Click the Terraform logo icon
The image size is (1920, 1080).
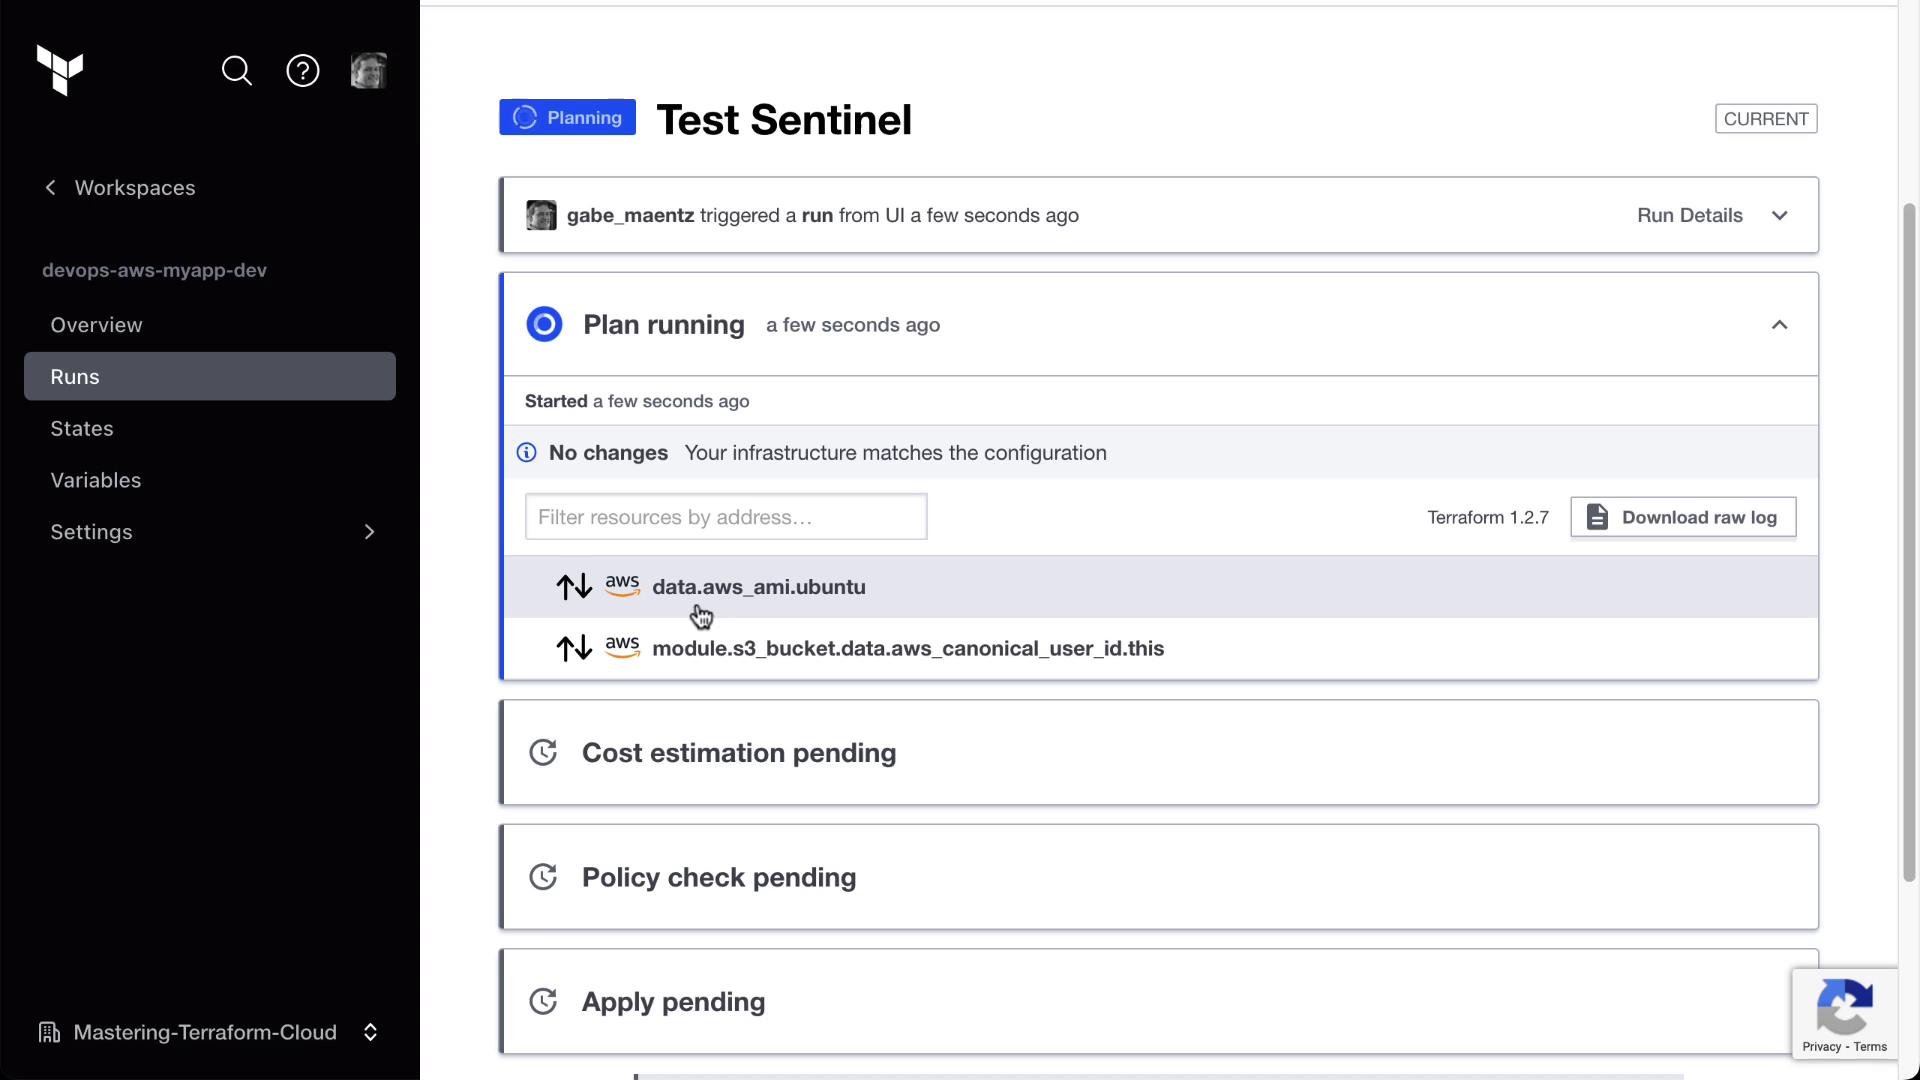[x=60, y=70]
